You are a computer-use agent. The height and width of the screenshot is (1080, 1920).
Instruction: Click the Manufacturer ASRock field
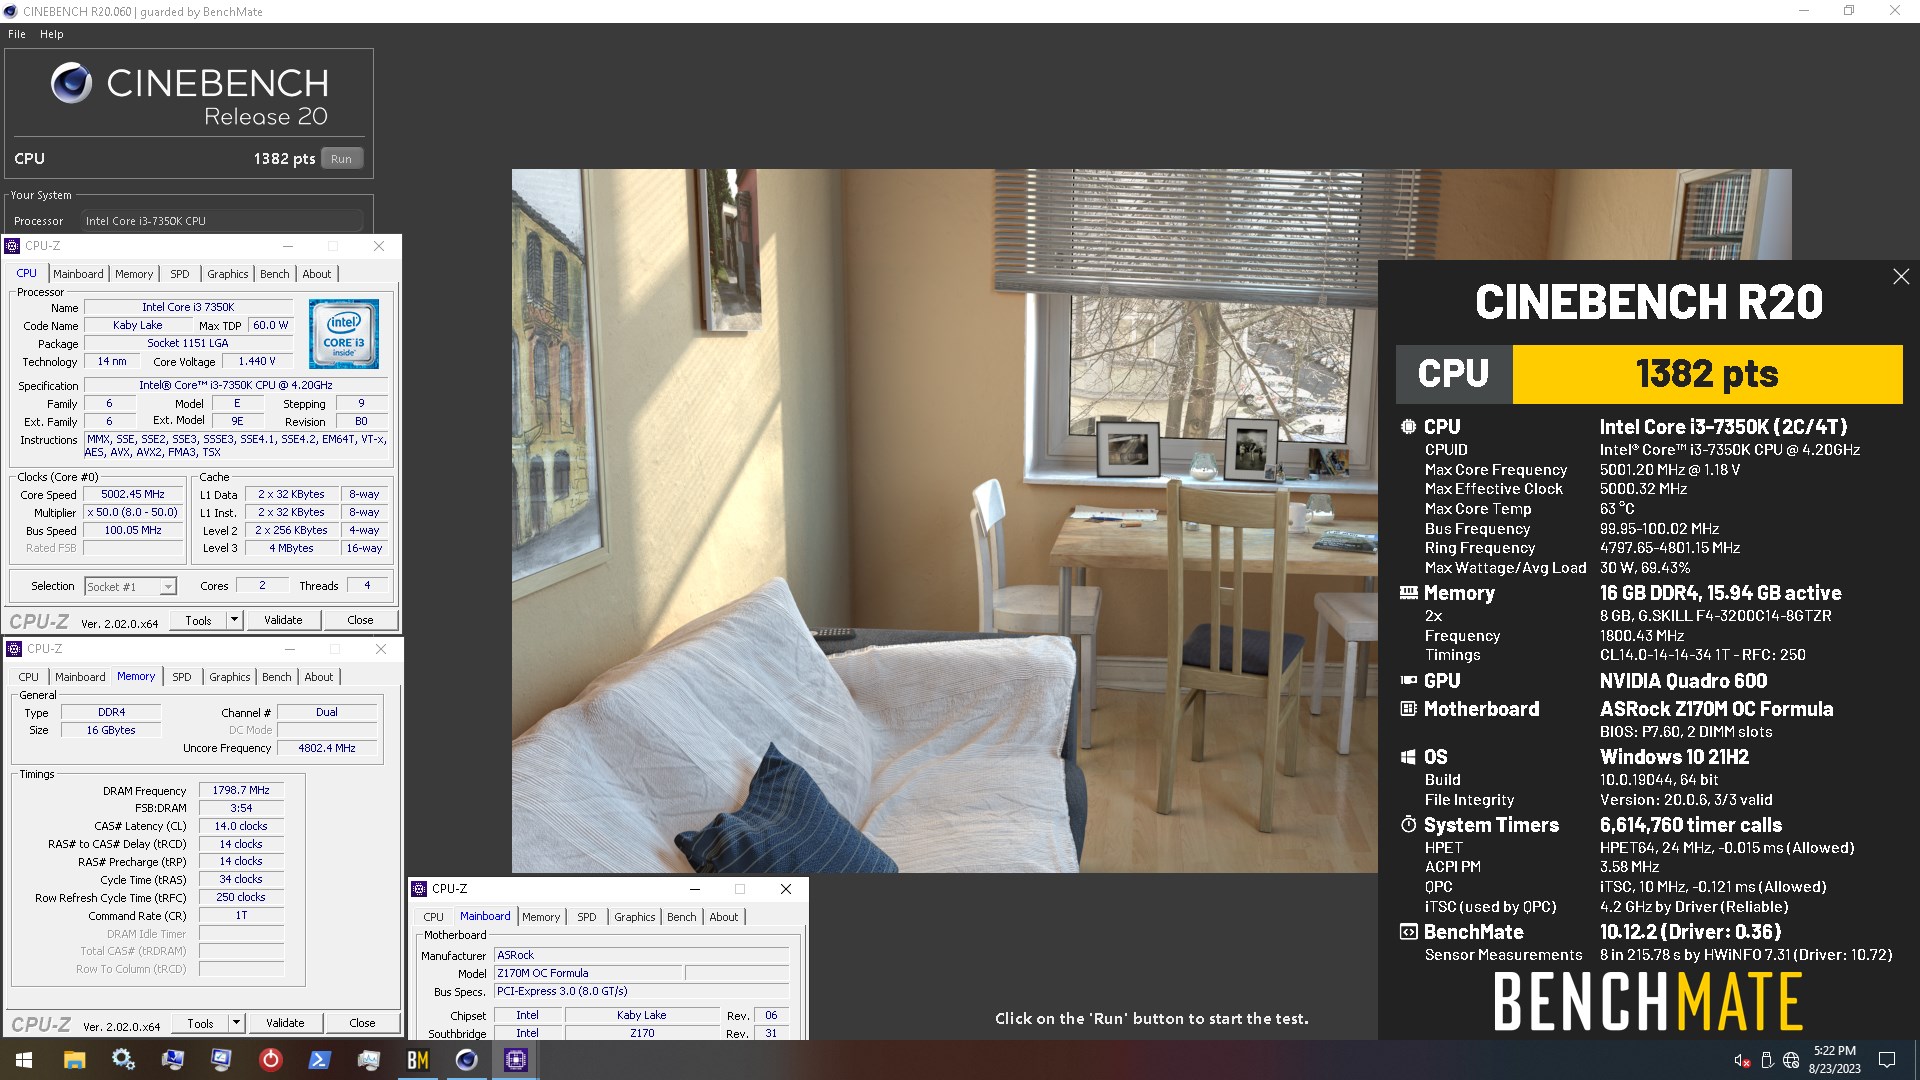click(642, 955)
